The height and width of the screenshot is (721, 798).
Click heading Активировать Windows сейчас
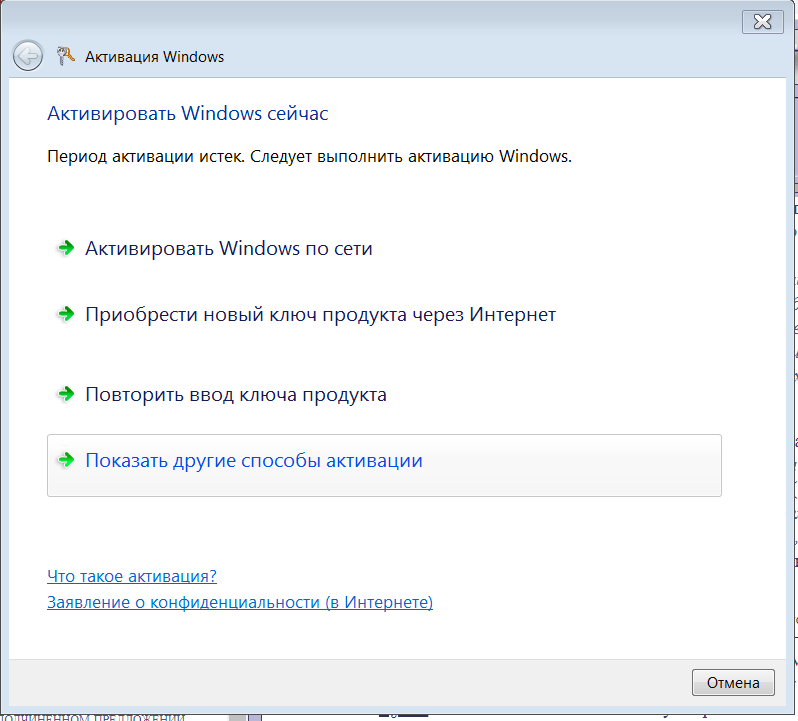(x=188, y=113)
